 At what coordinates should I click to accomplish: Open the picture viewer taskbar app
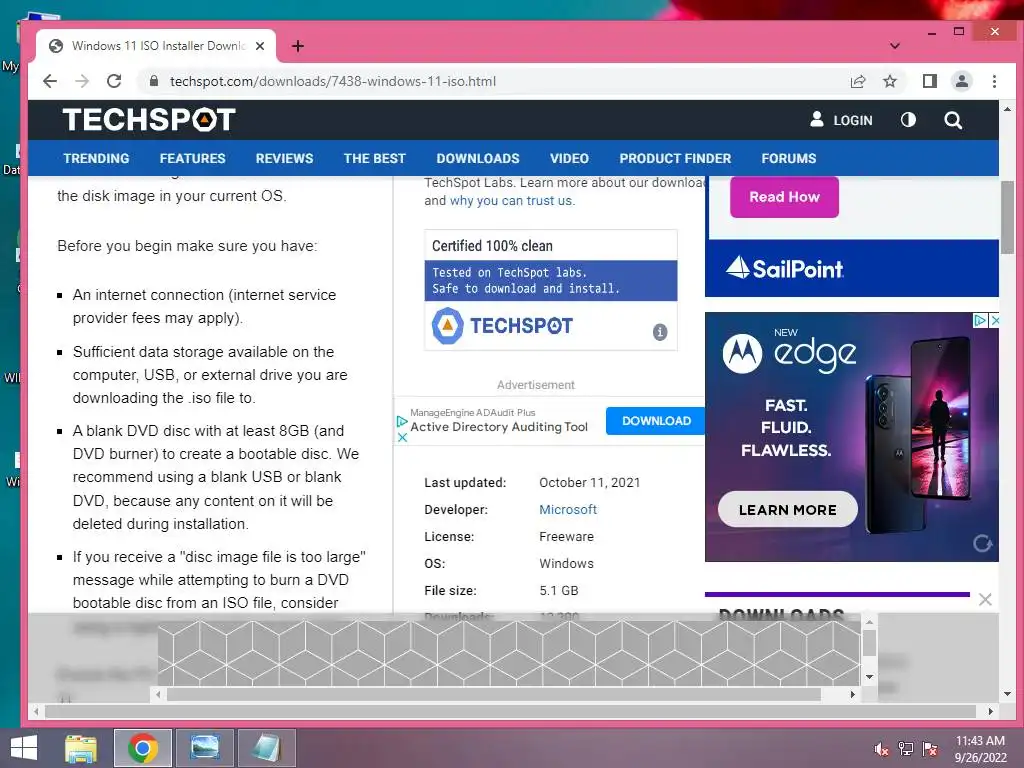tap(205, 748)
